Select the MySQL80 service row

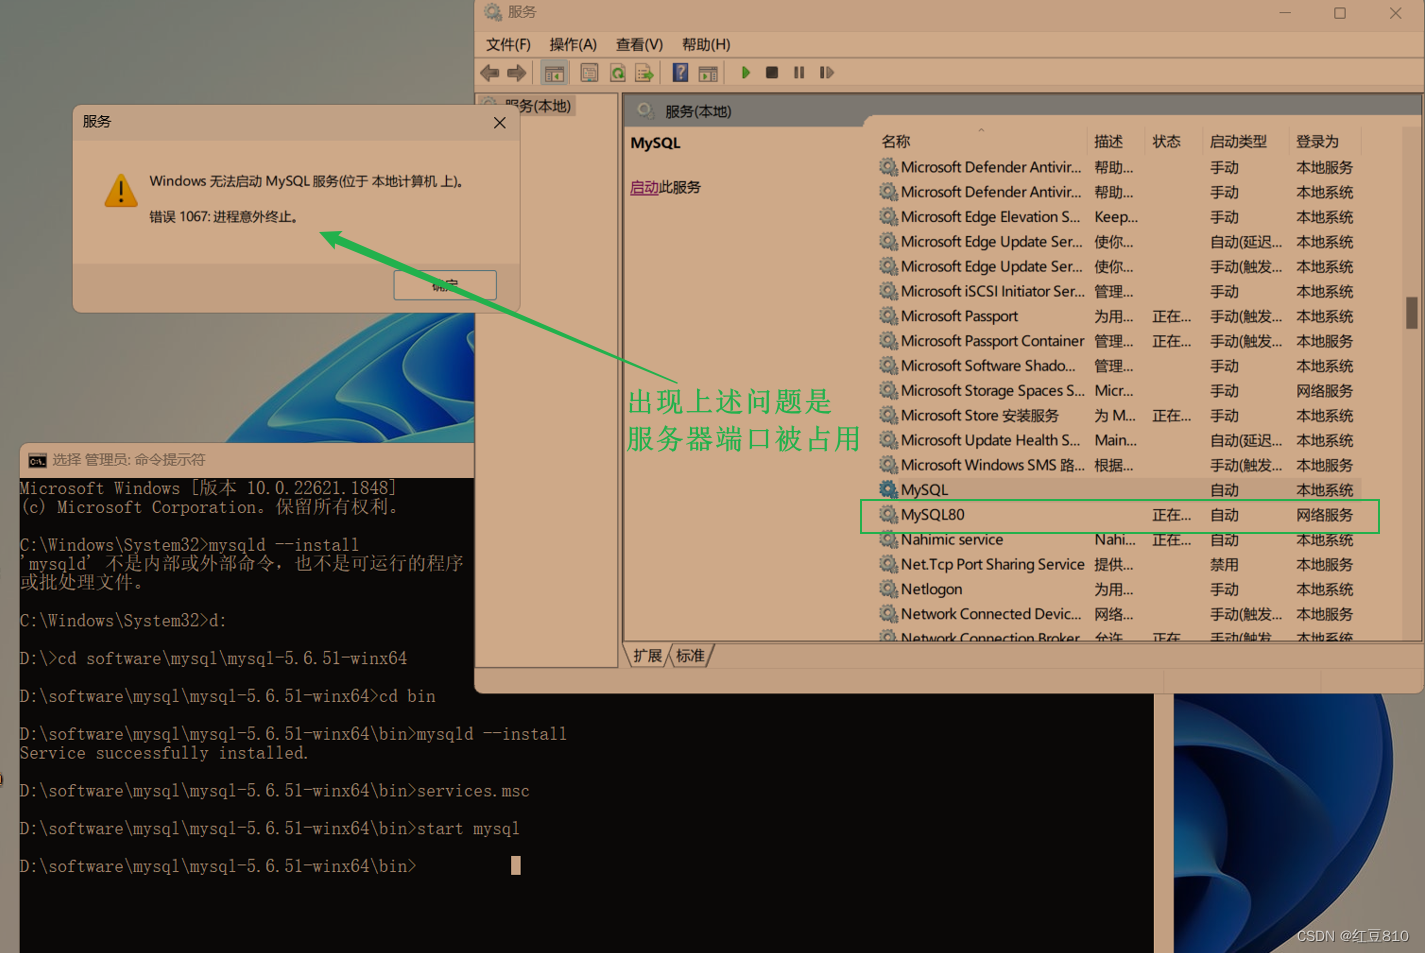[1118, 515]
